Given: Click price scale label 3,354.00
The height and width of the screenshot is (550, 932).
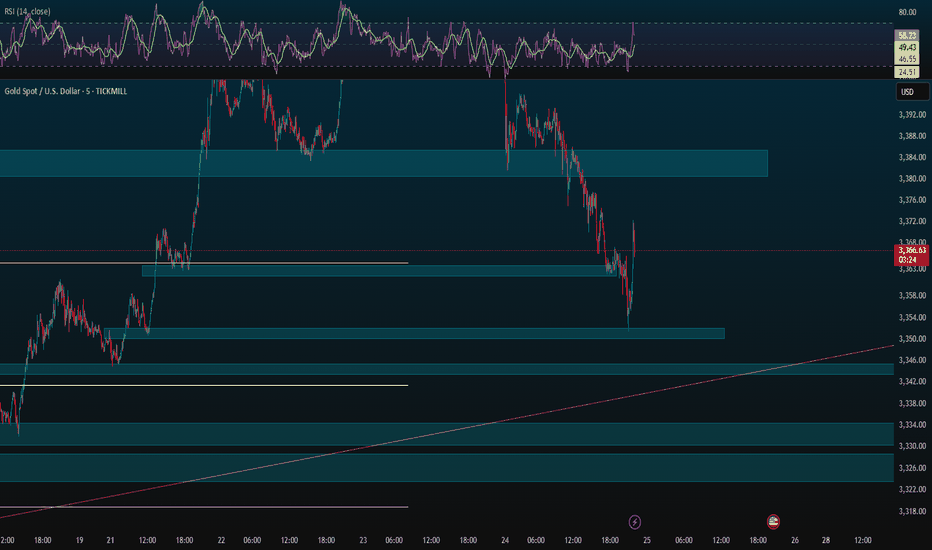Looking at the screenshot, I should [912, 318].
